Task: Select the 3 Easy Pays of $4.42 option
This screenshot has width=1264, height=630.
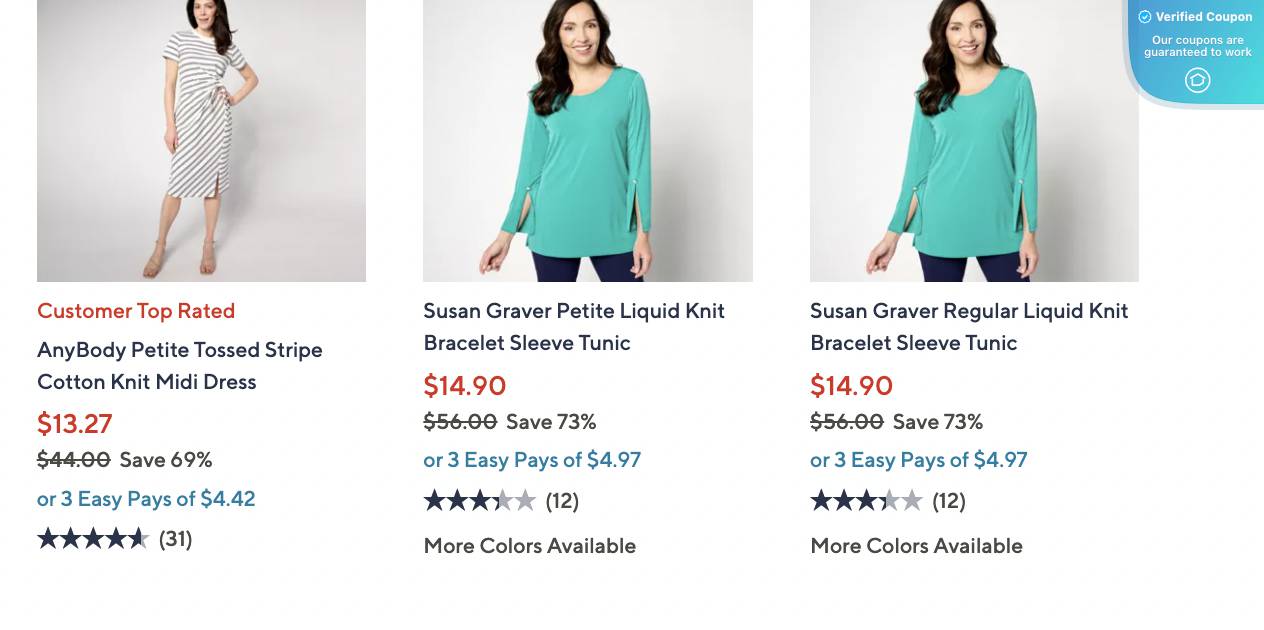Action: pos(146,499)
